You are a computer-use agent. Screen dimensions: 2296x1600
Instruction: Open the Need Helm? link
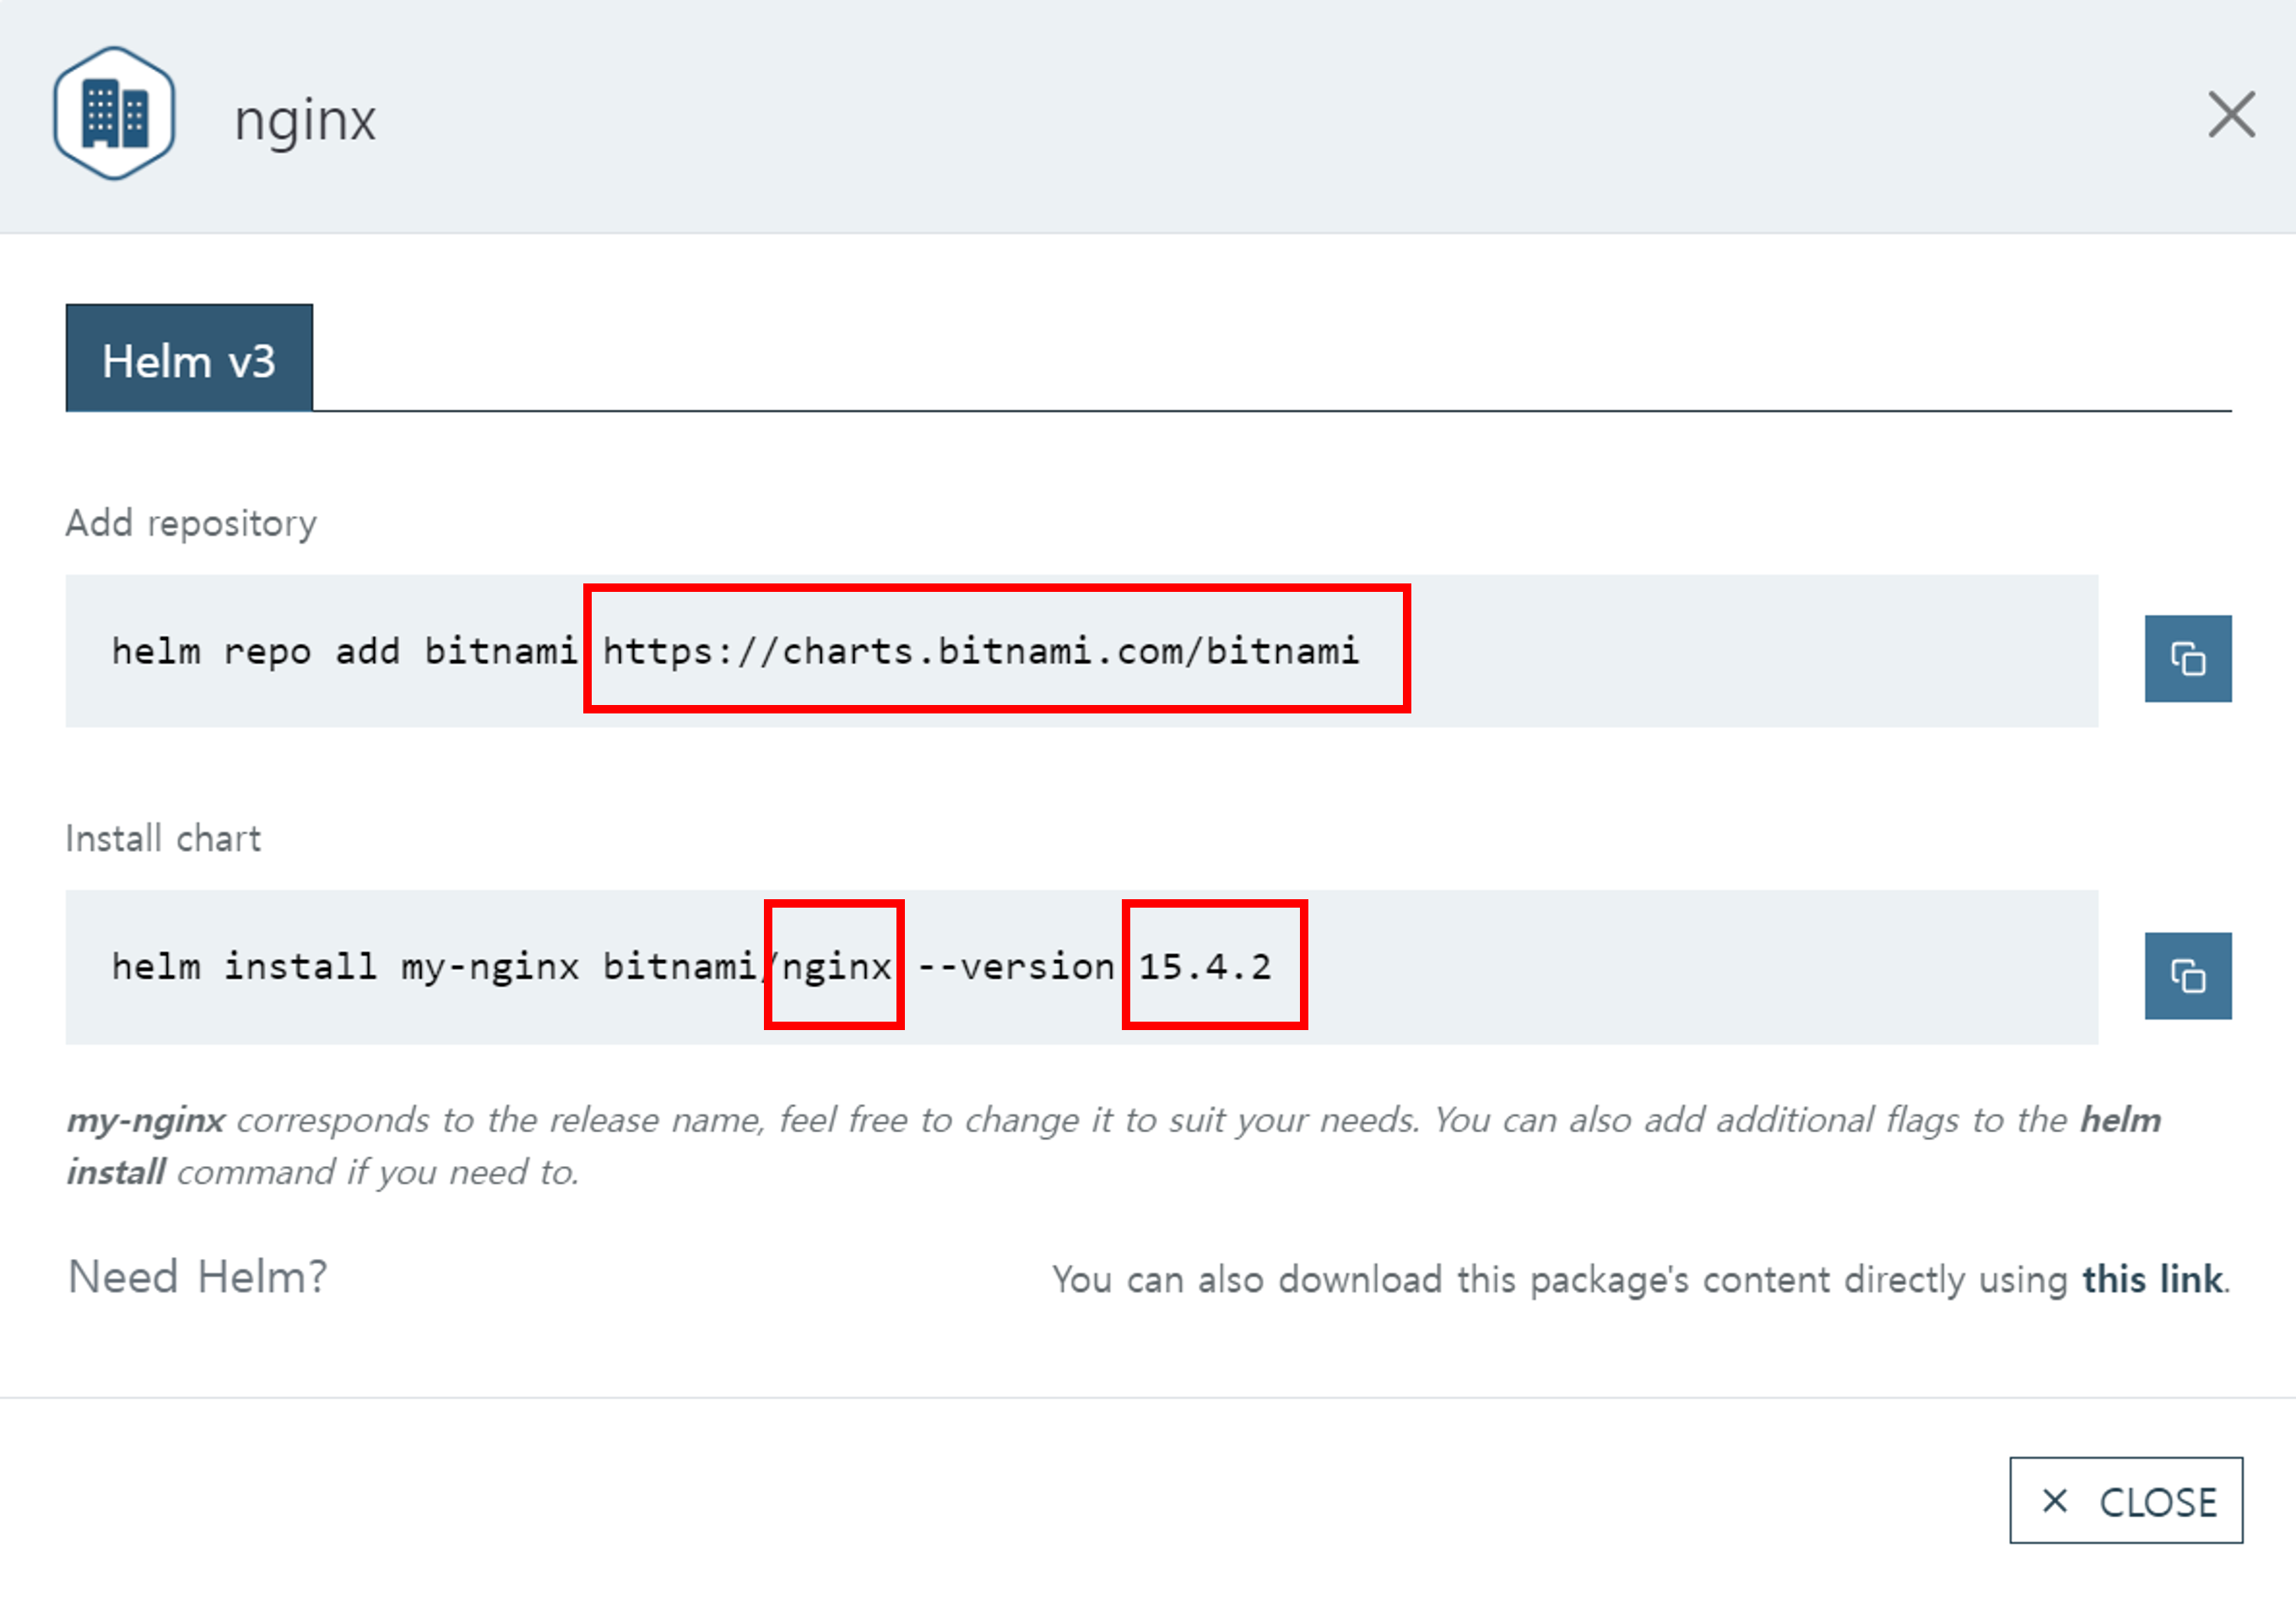[x=197, y=1277]
